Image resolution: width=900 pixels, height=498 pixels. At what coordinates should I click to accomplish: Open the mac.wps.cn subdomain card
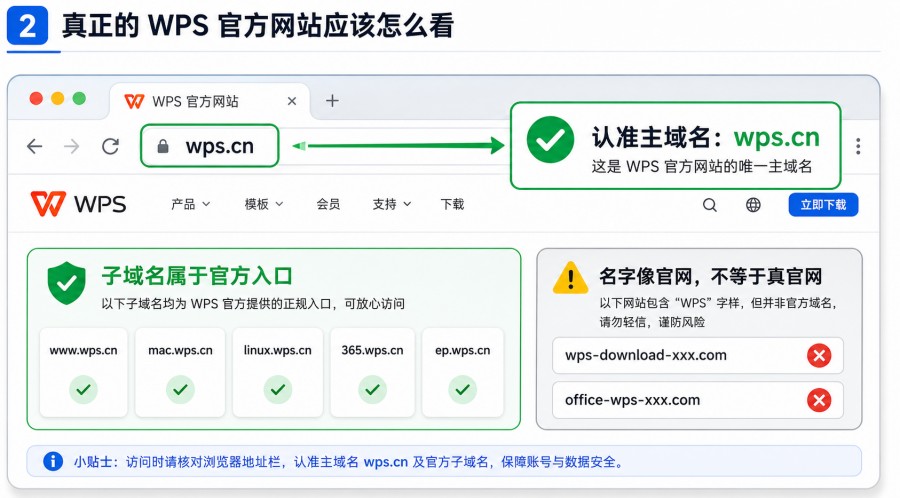point(180,372)
